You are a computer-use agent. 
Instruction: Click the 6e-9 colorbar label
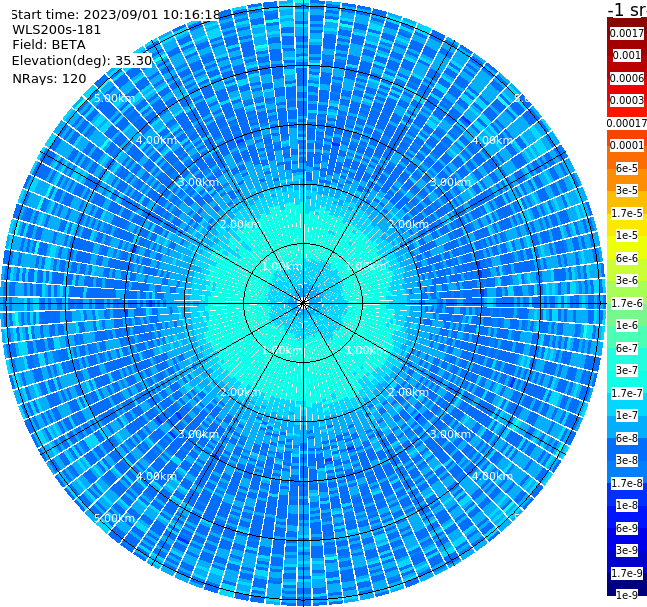(627, 528)
